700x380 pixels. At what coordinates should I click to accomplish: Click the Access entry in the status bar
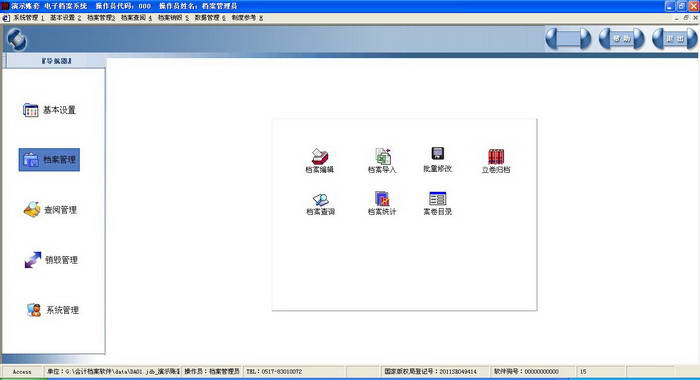click(22, 372)
